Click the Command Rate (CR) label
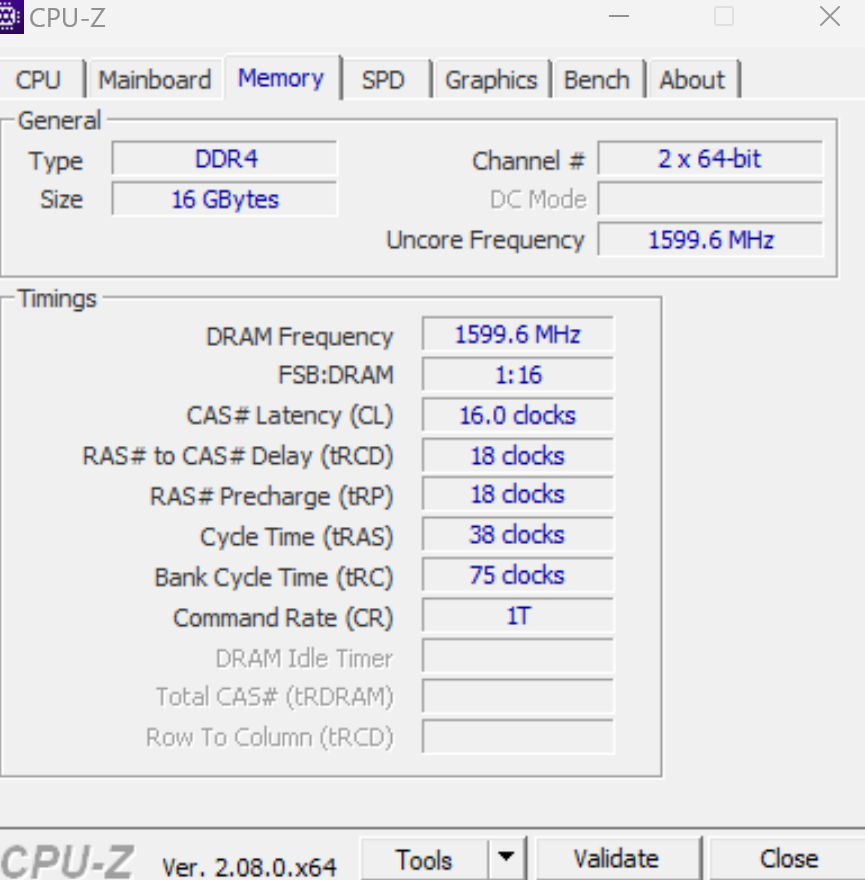Viewport: 865px width, 880px height. coord(283,618)
